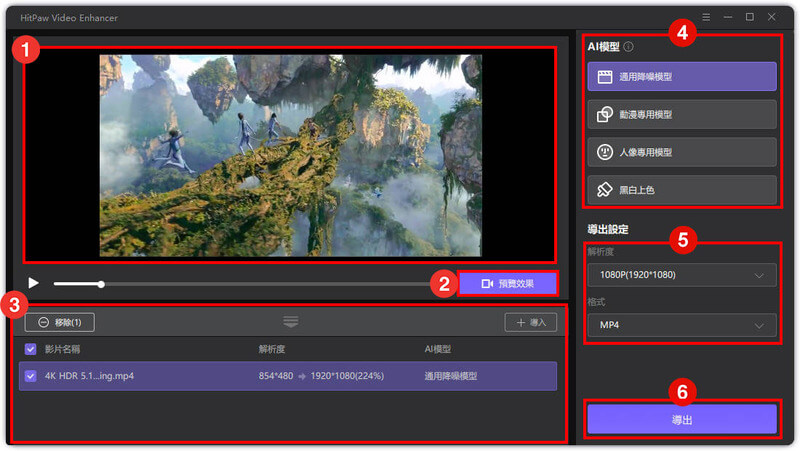The height and width of the screenshot is (451, 800).
Task: Click the AI模型 info icon
Action: tap(629, 47)
